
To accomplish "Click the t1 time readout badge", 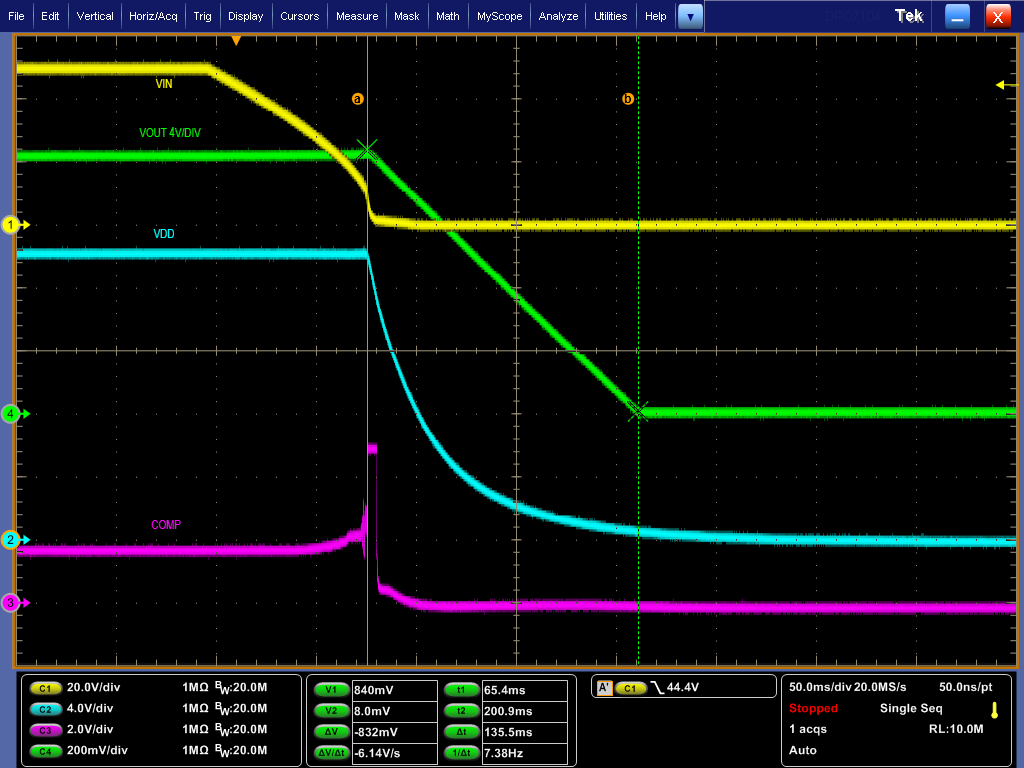I will pyautogui.click(x=461, y=689).
